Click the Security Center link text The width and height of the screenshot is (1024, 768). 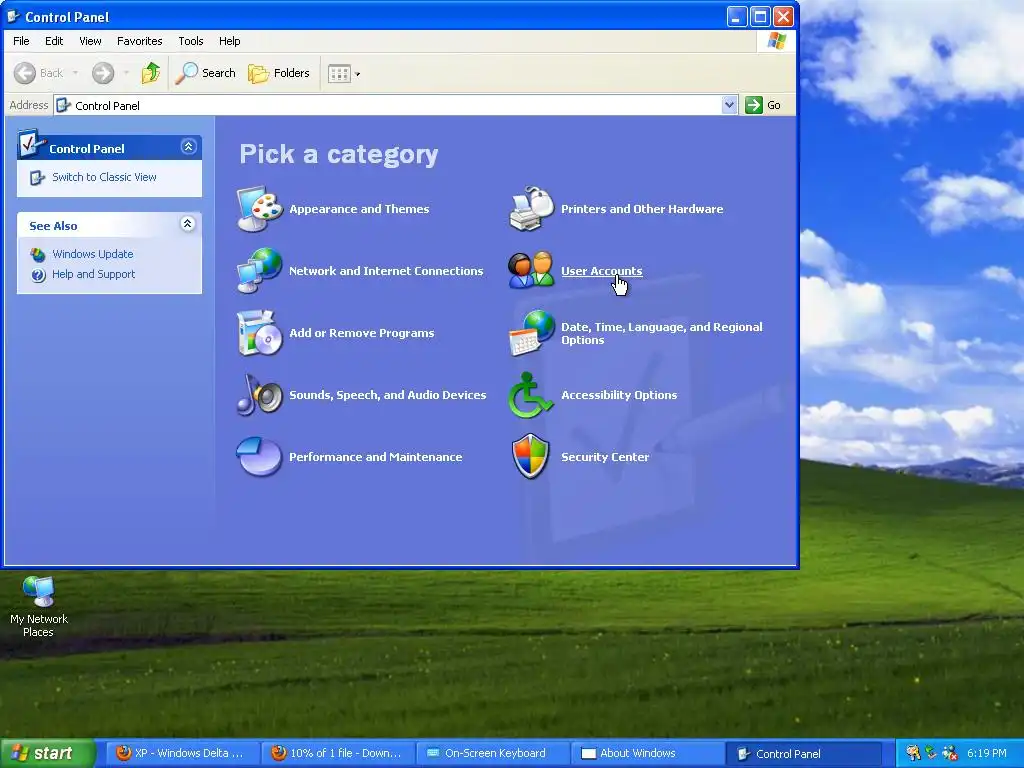605,457
